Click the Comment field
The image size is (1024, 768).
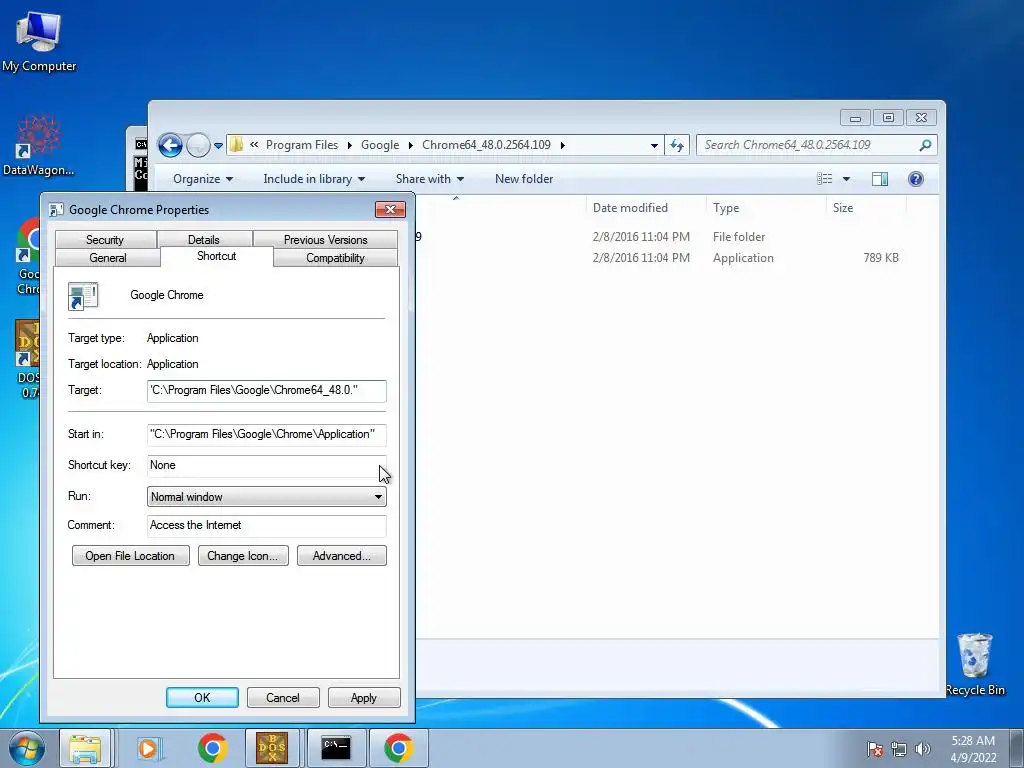pos(266,526)
